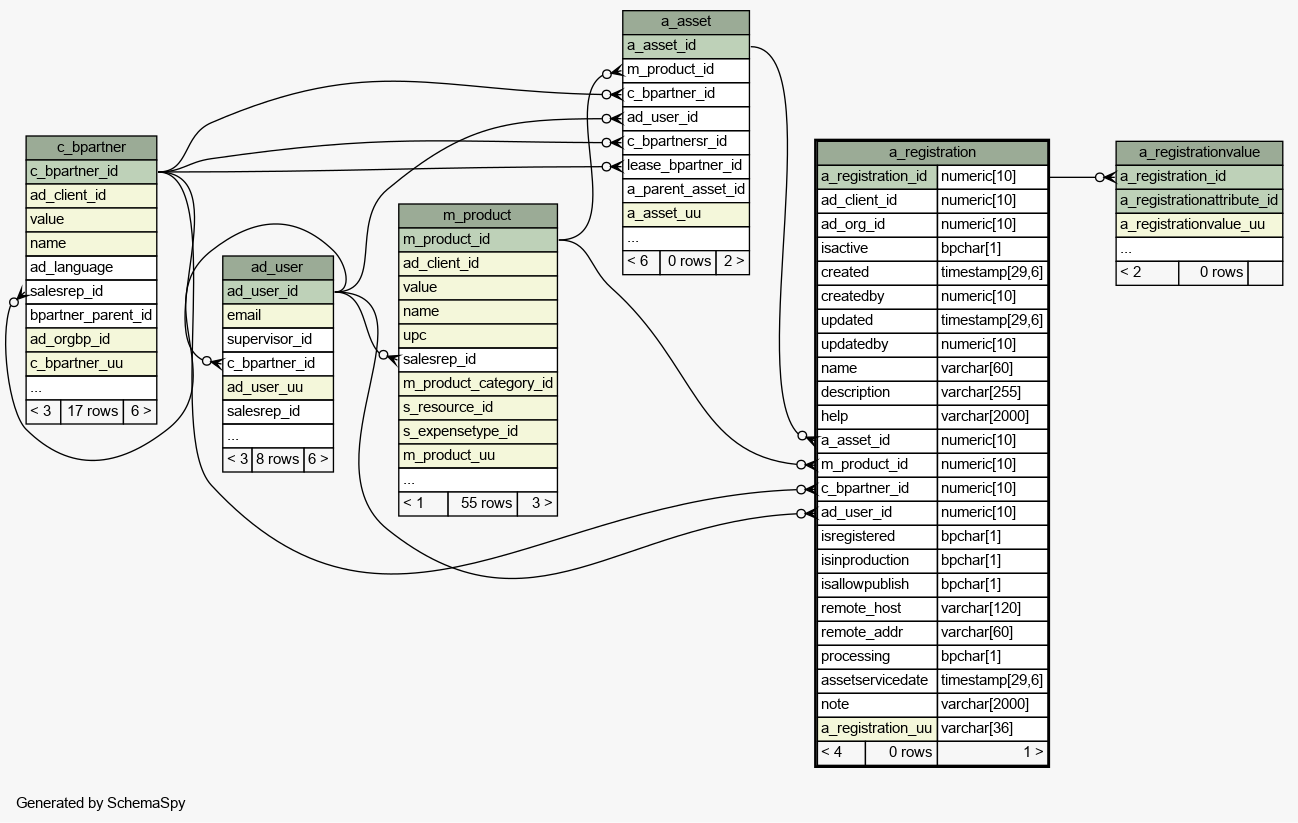
Task: Click the '< 6' parents count in a_asset
Action: tap(641, 261)
